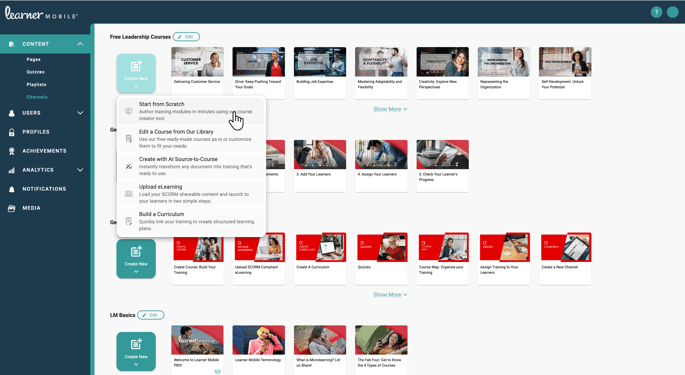The width and height of the screenshot is (685, 375).
Task: Open Learner Mobile Terminology card
Action: 259,350
